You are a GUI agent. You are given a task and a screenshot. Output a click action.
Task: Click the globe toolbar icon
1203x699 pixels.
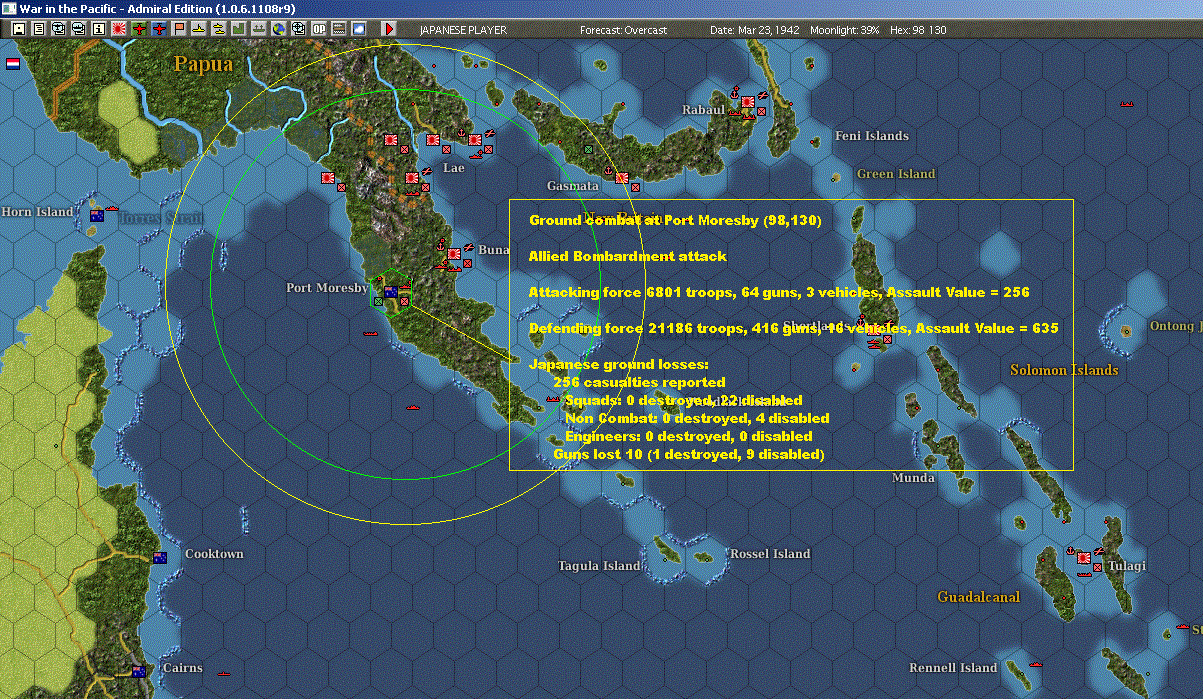point(278,29)
